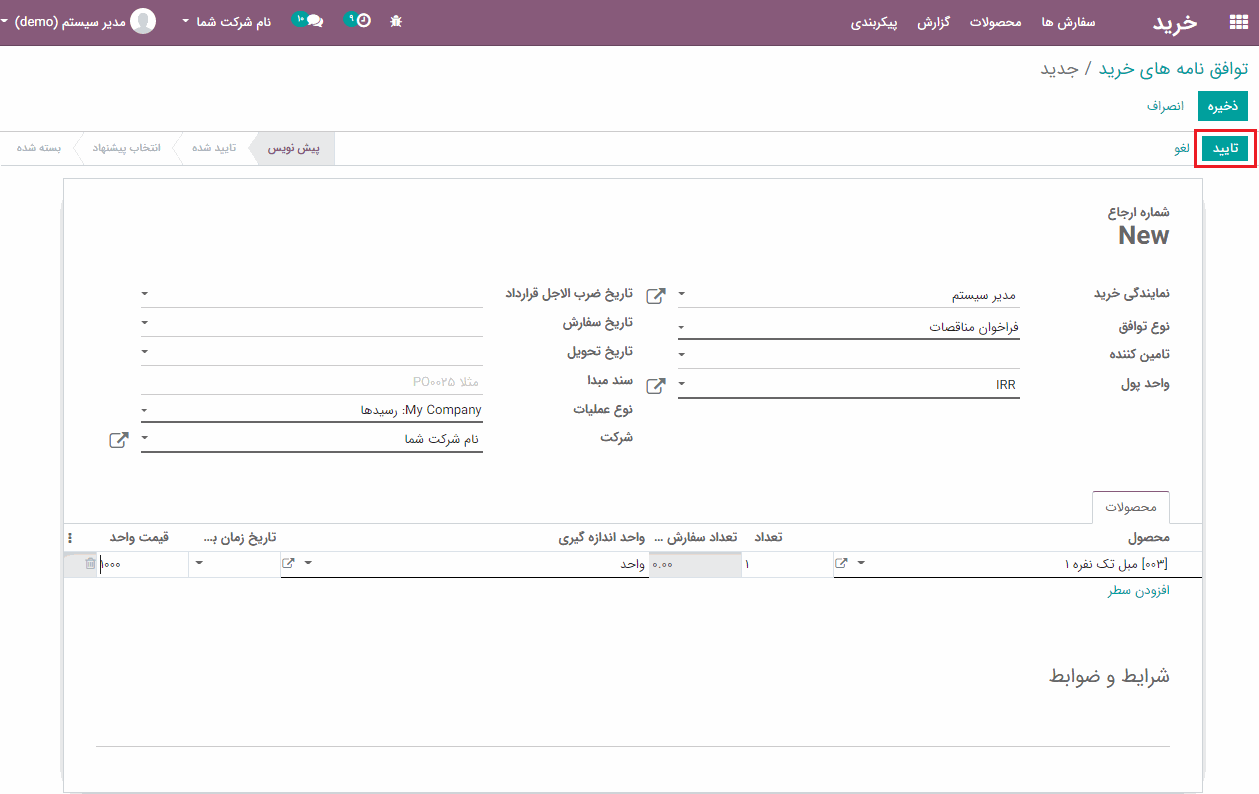This screenshot has height=794, width=1259.
Task: Click the لغو cancel button
Action: 1182,149
